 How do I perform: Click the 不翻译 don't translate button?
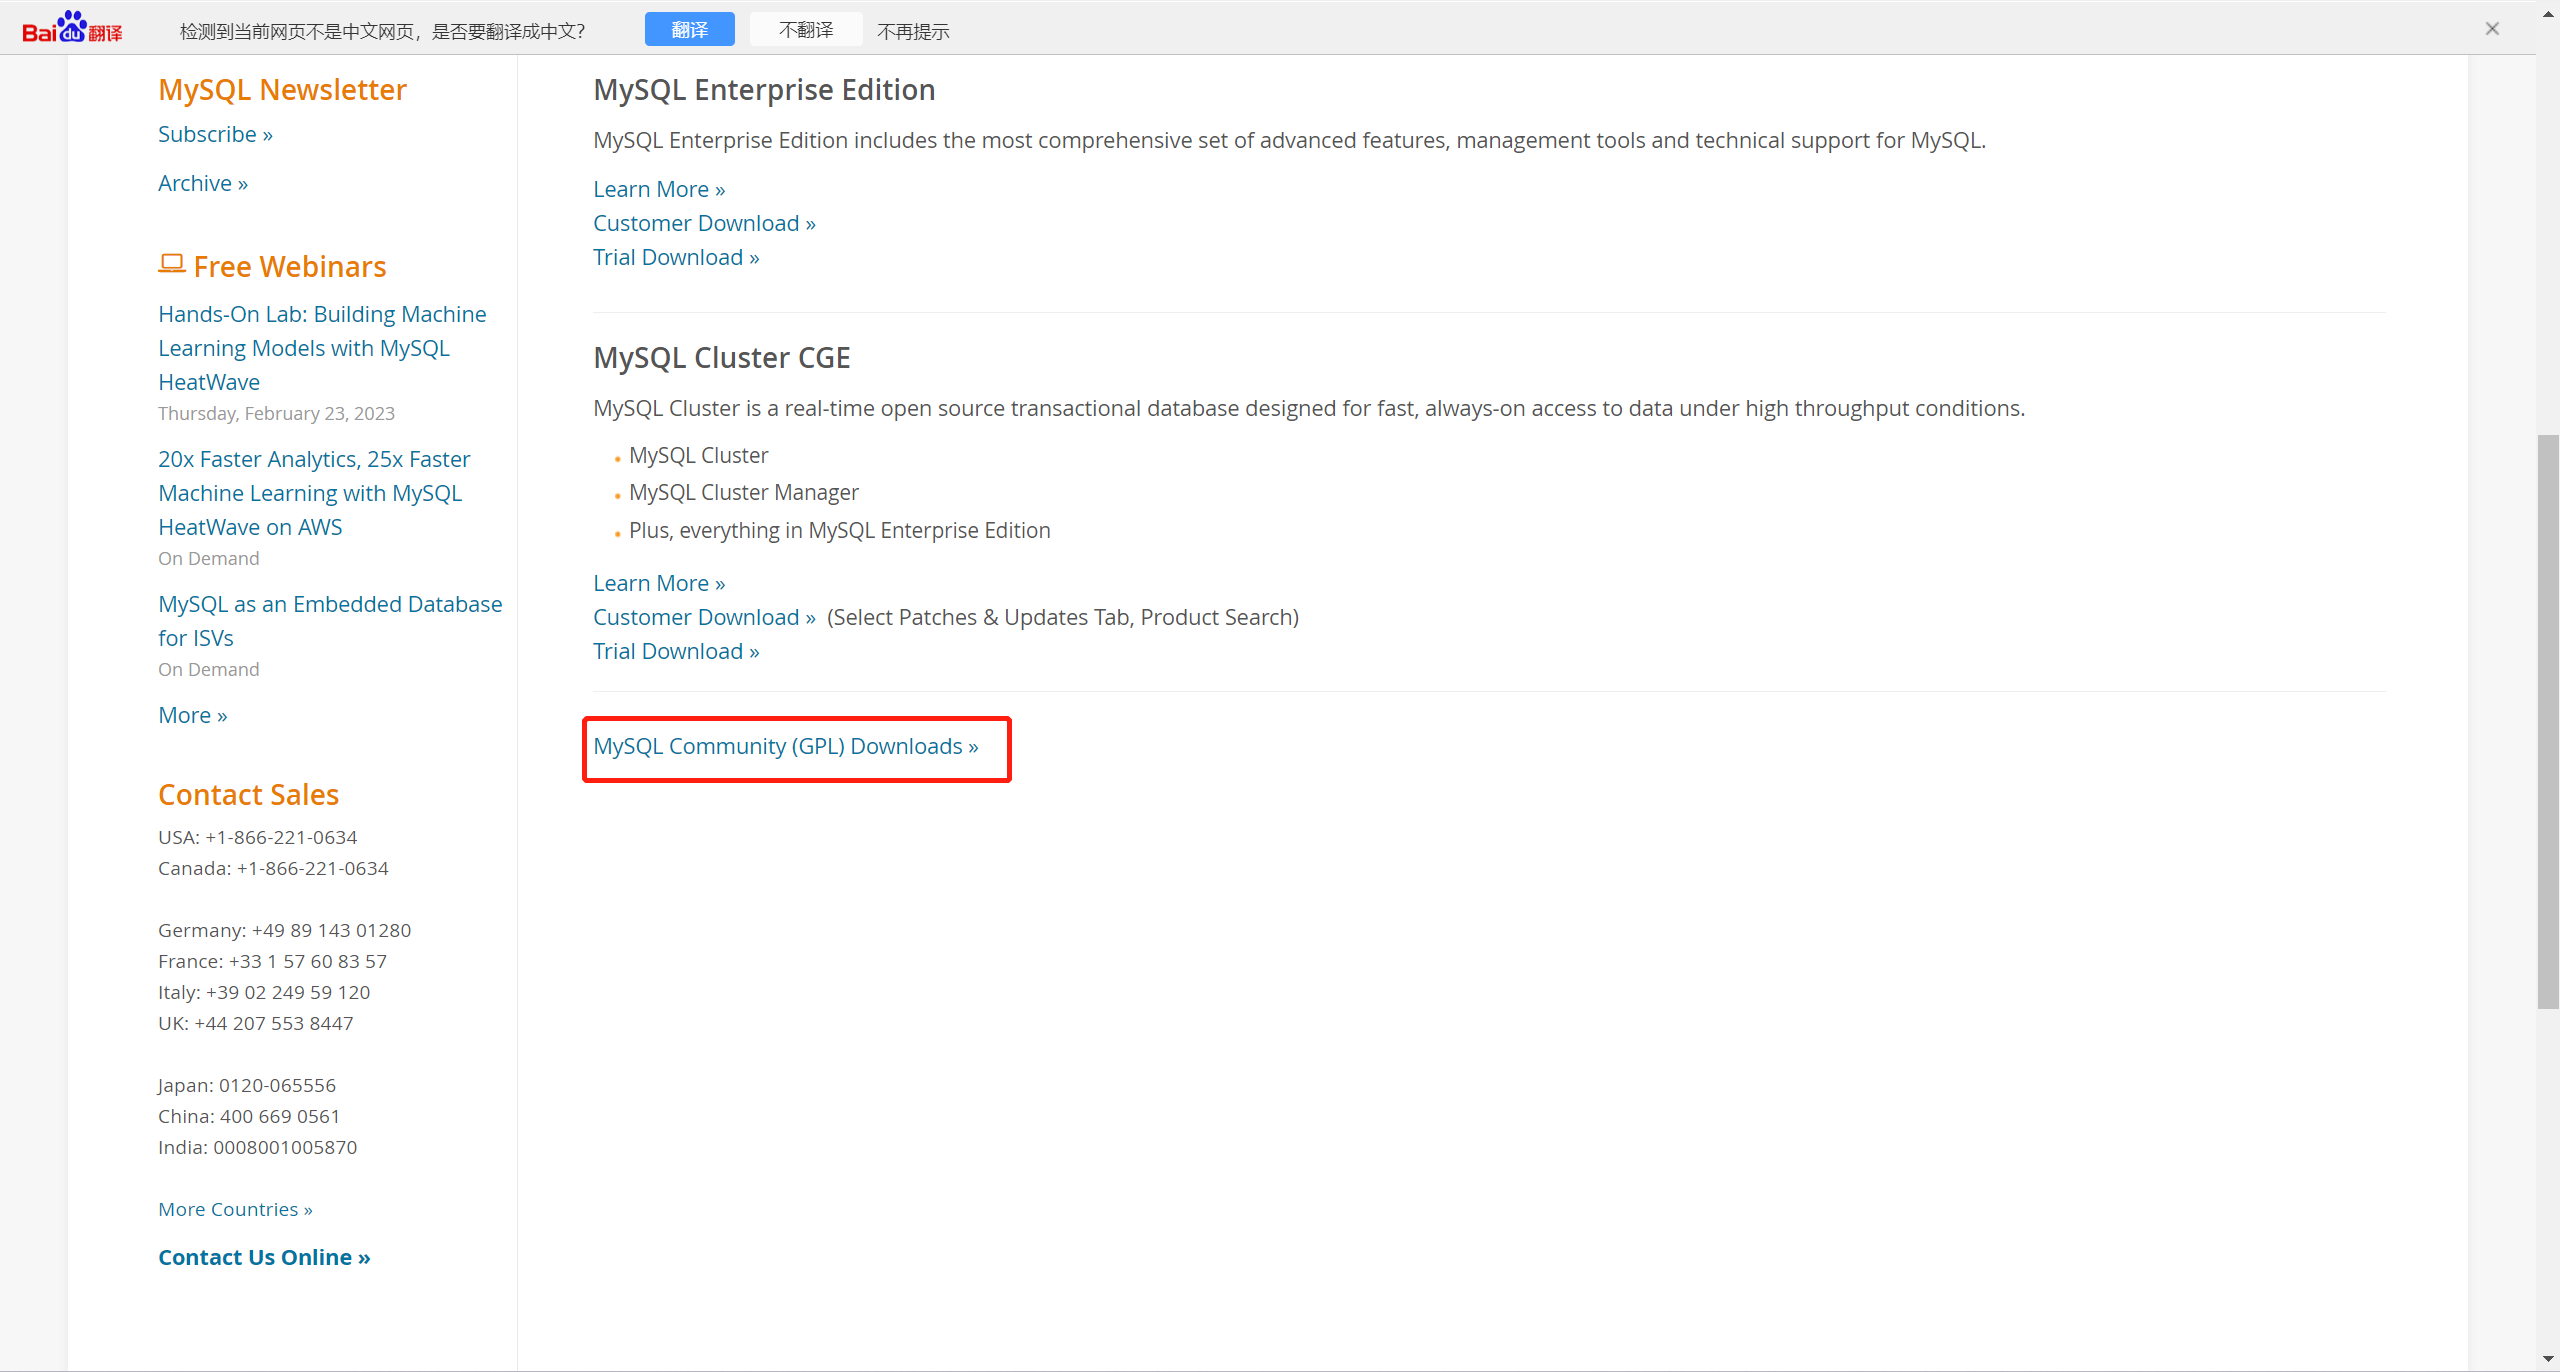pyautogui.click(x=806, y=30)
